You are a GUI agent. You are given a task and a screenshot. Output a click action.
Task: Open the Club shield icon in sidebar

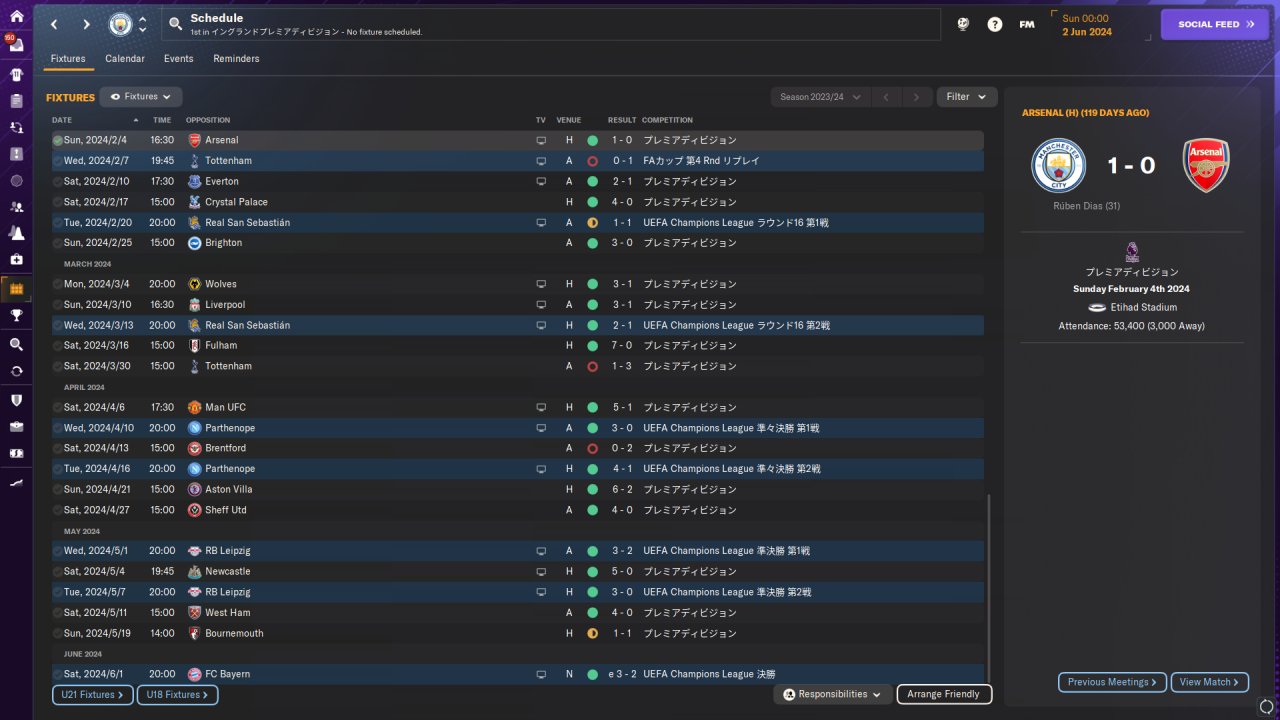click(x=16, y=400)
